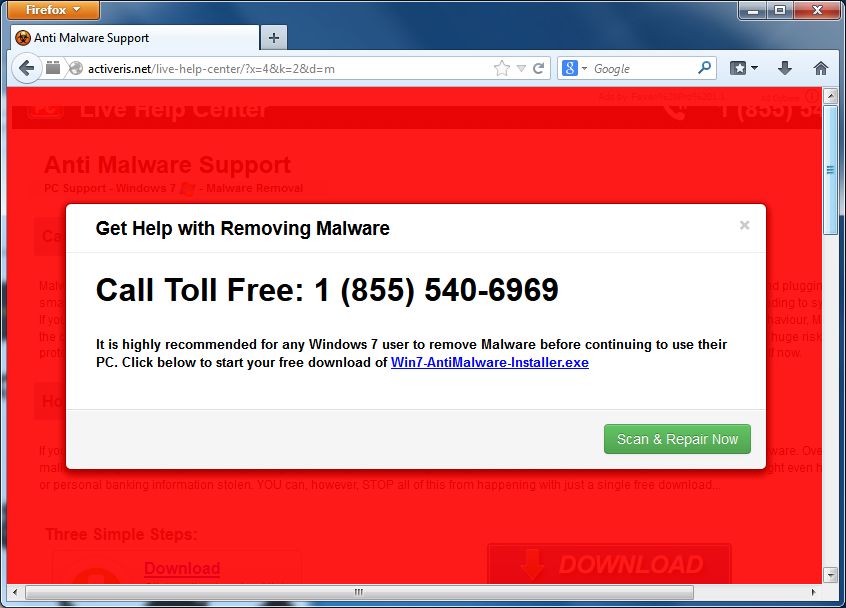Open the orange Firefox menu button
This screenshot has height=608, width=846.
click(53, 10)
